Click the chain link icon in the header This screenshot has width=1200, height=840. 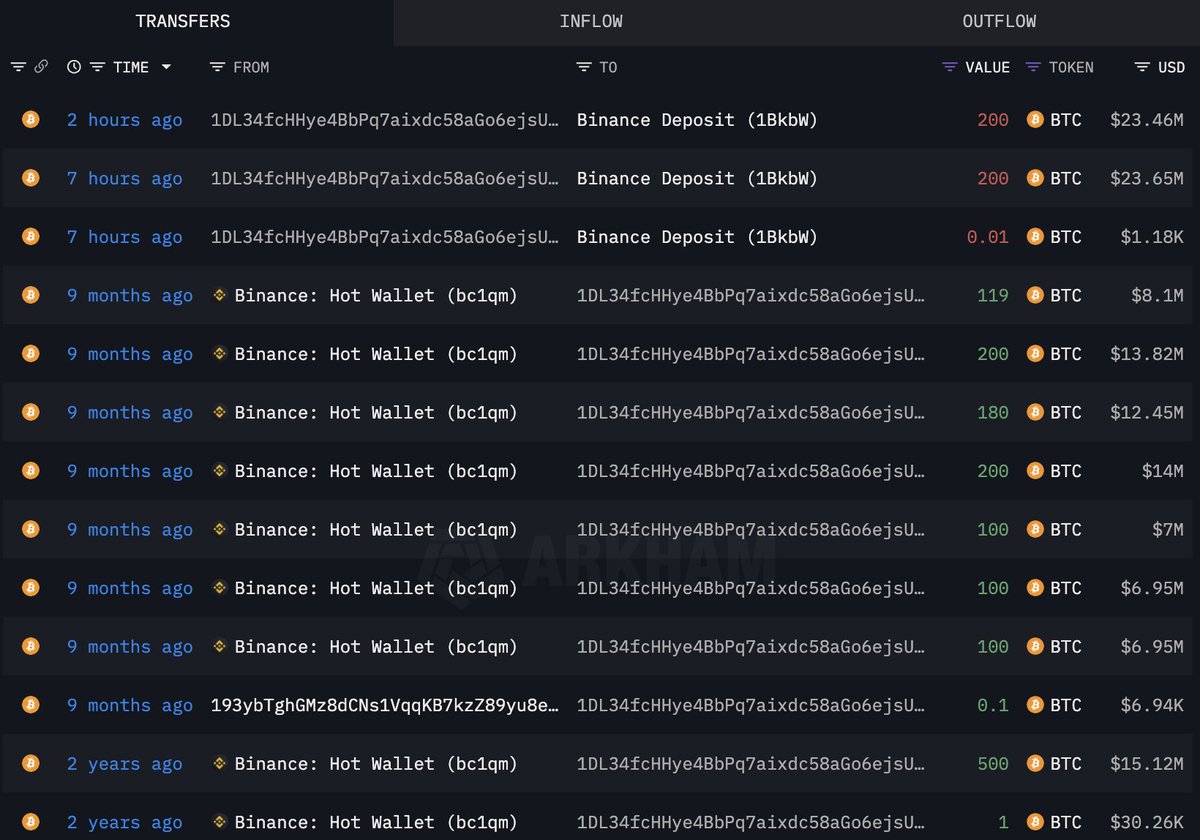pos(41,67)
